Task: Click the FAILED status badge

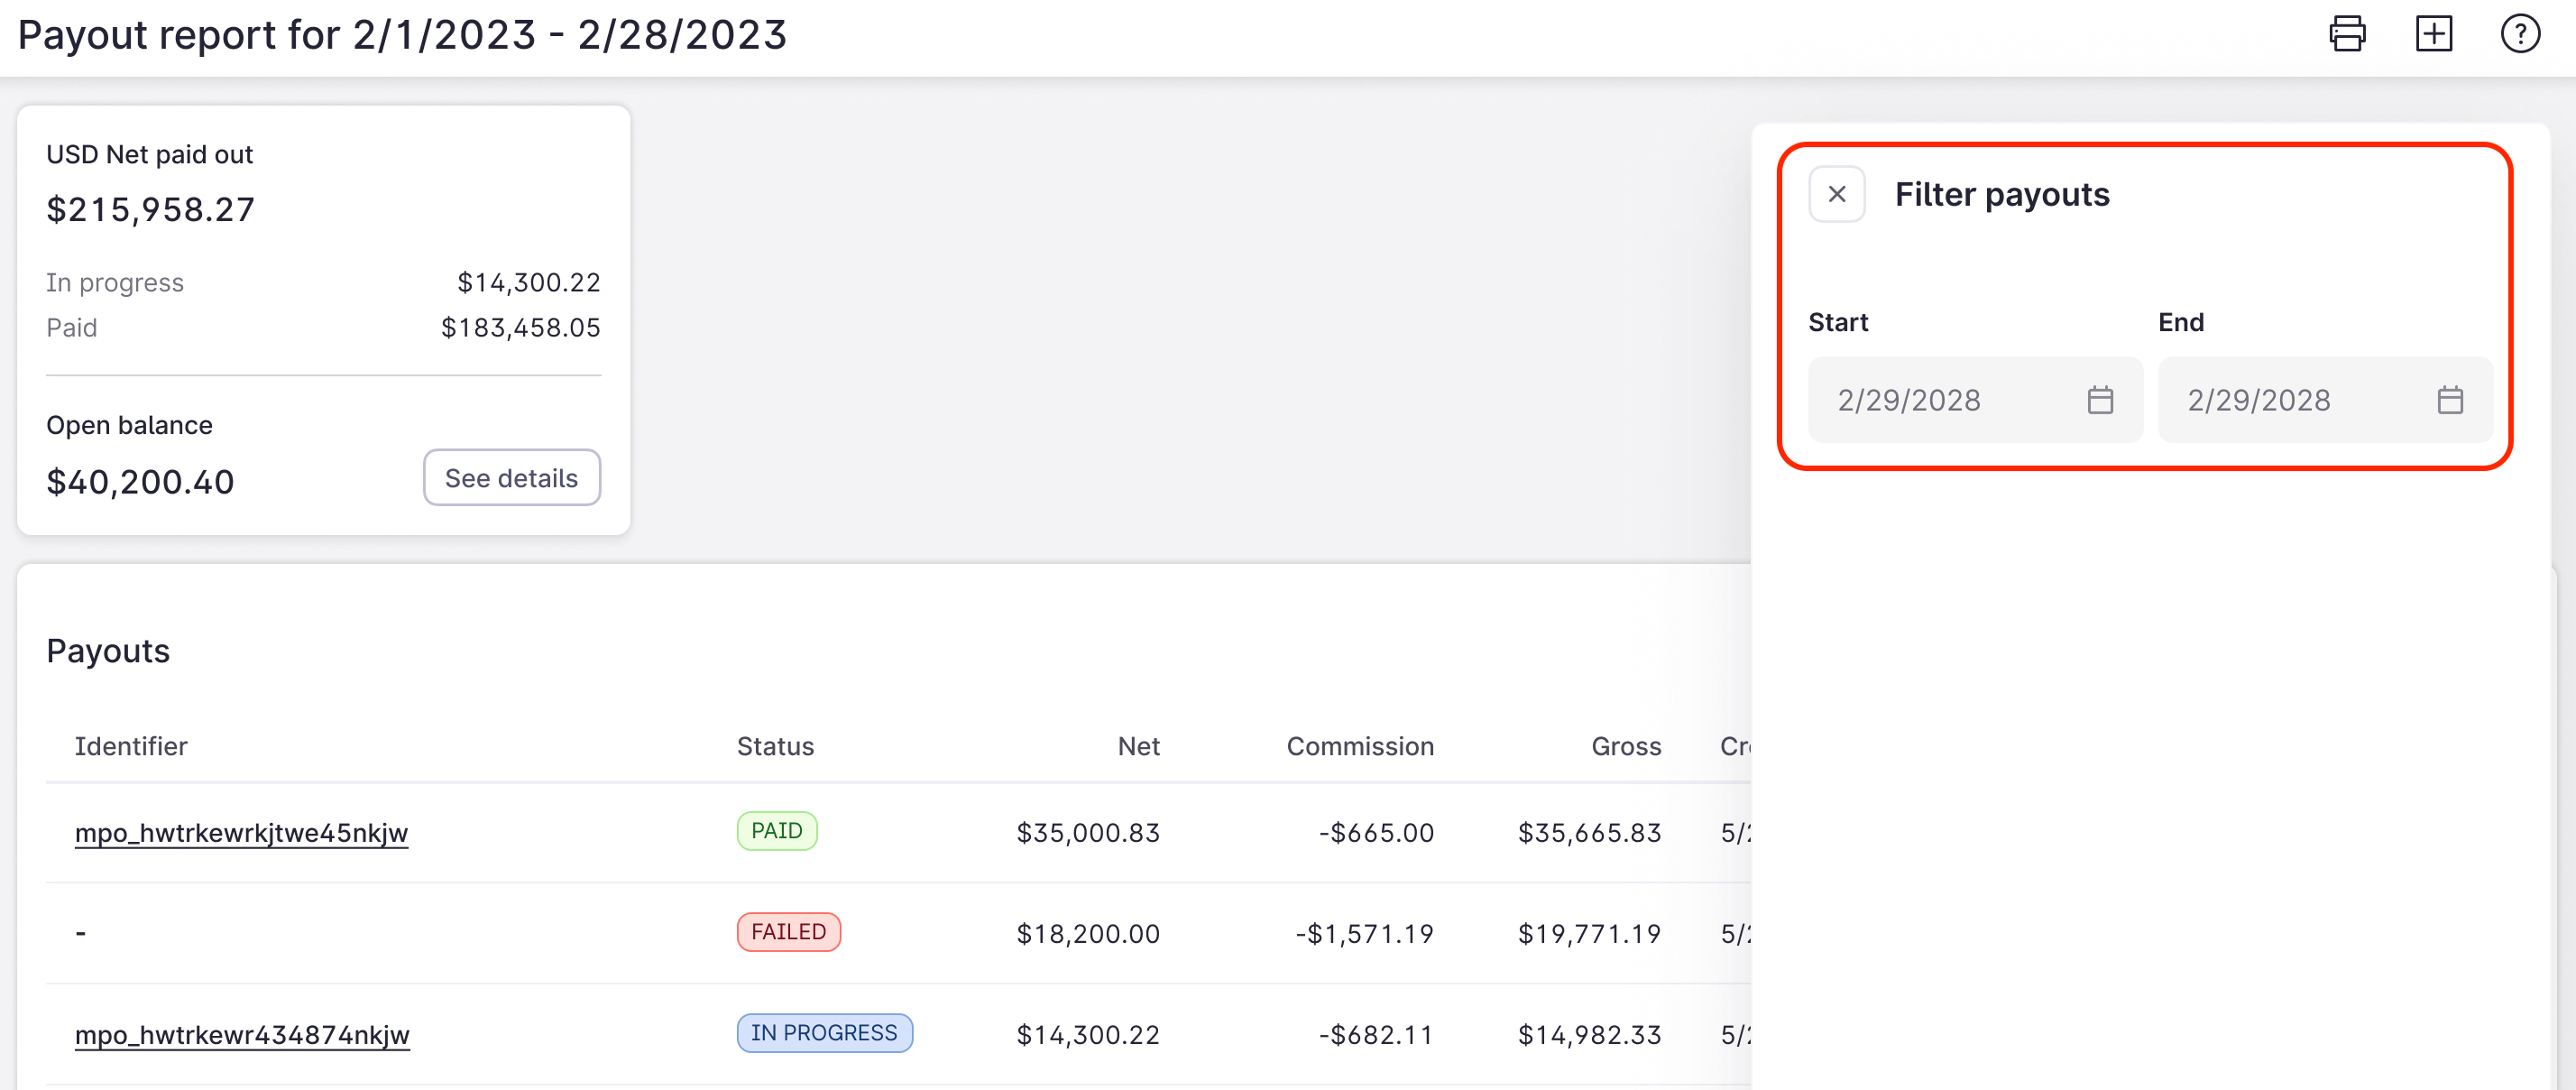Action: [x=788, y=931]
